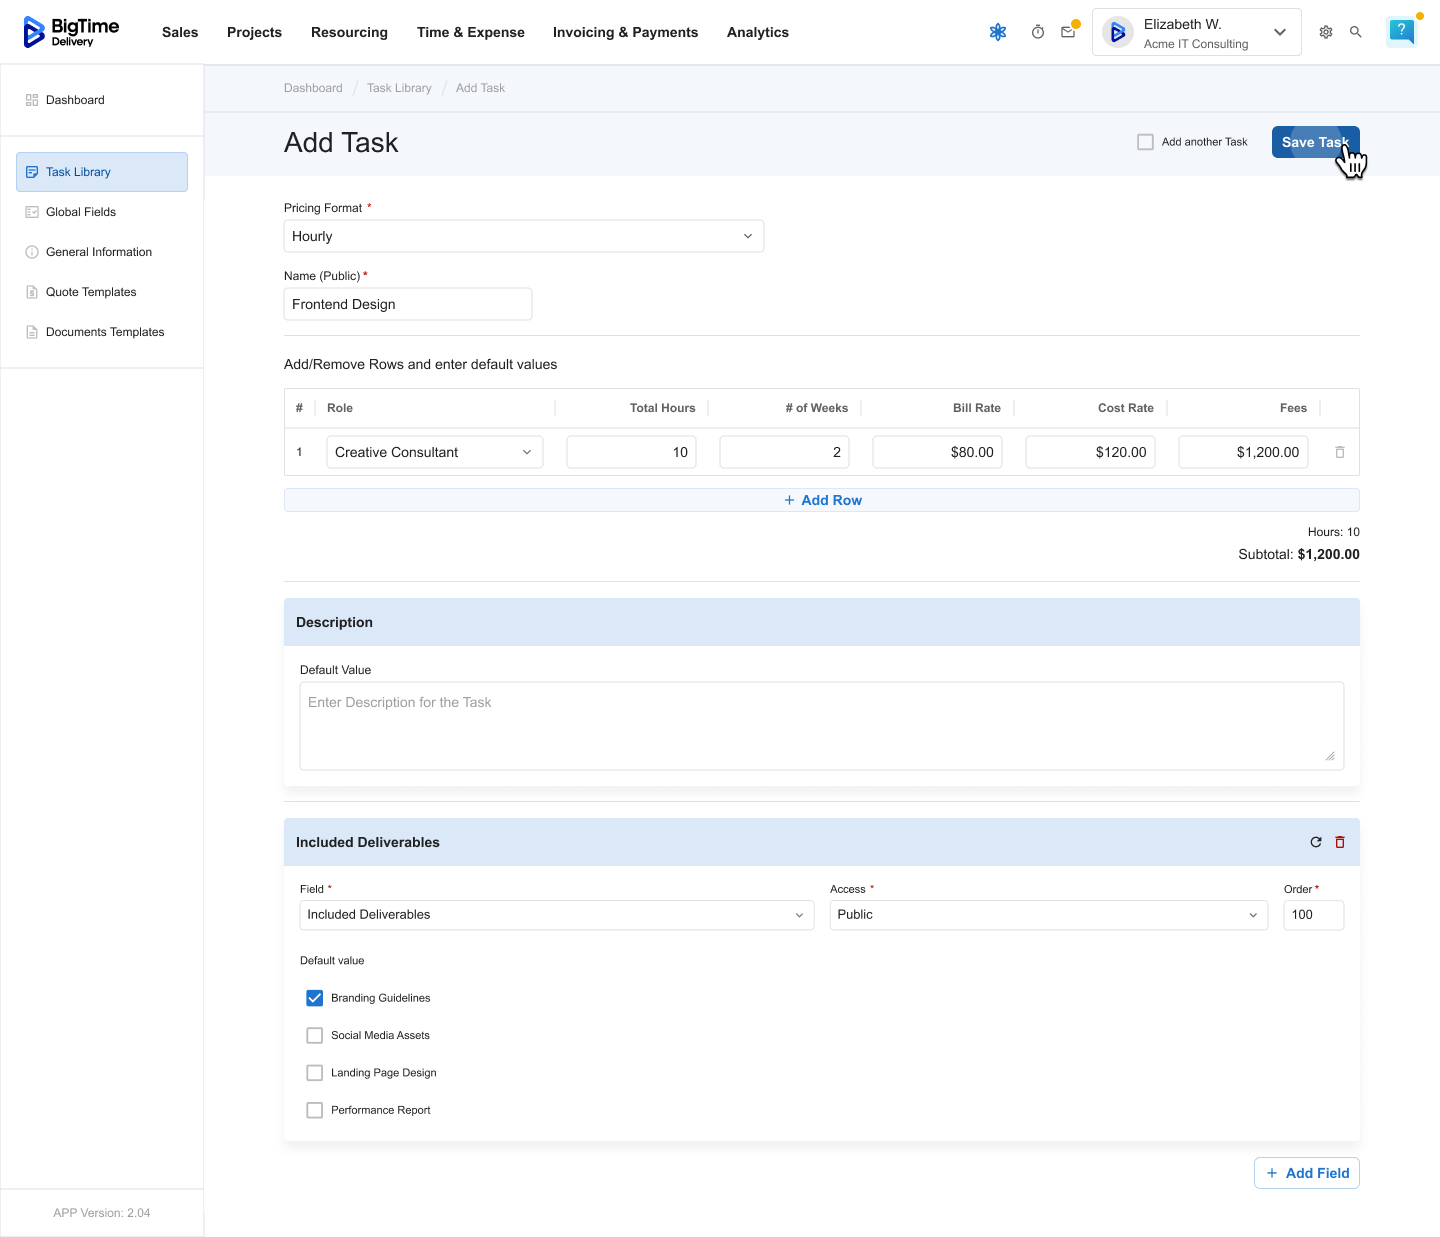Click the timer stopwatch icon in header
Image resolution: width=1440 pixels, height=1237 pixels.
coord(1038,32)
